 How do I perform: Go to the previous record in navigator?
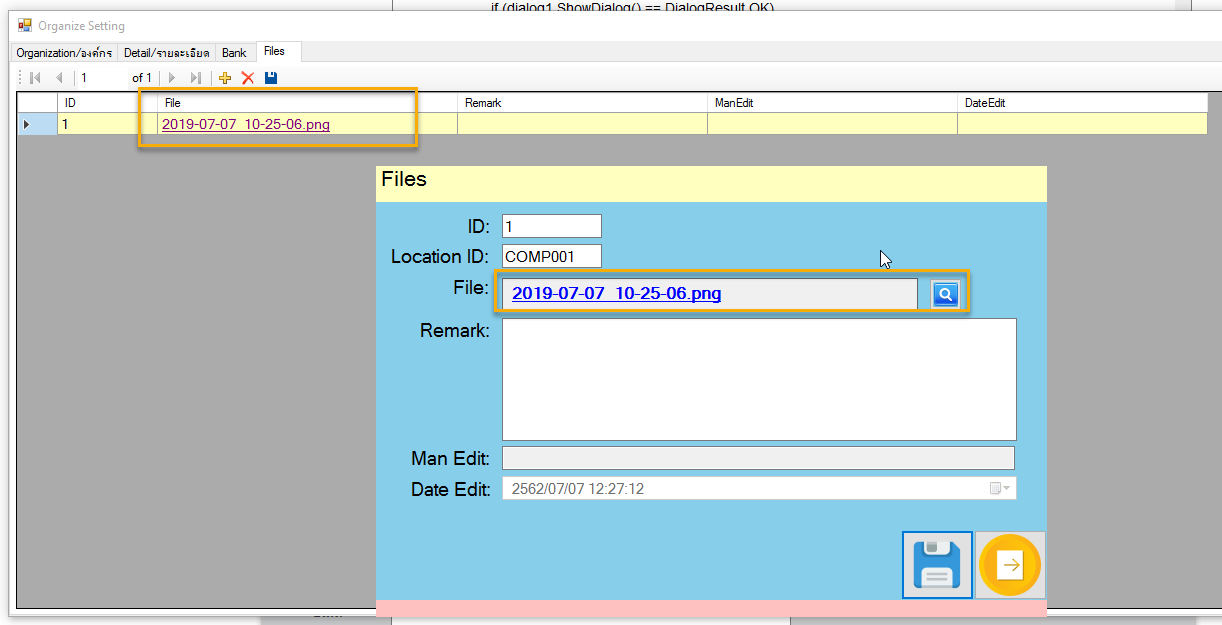tap(59, 78)
